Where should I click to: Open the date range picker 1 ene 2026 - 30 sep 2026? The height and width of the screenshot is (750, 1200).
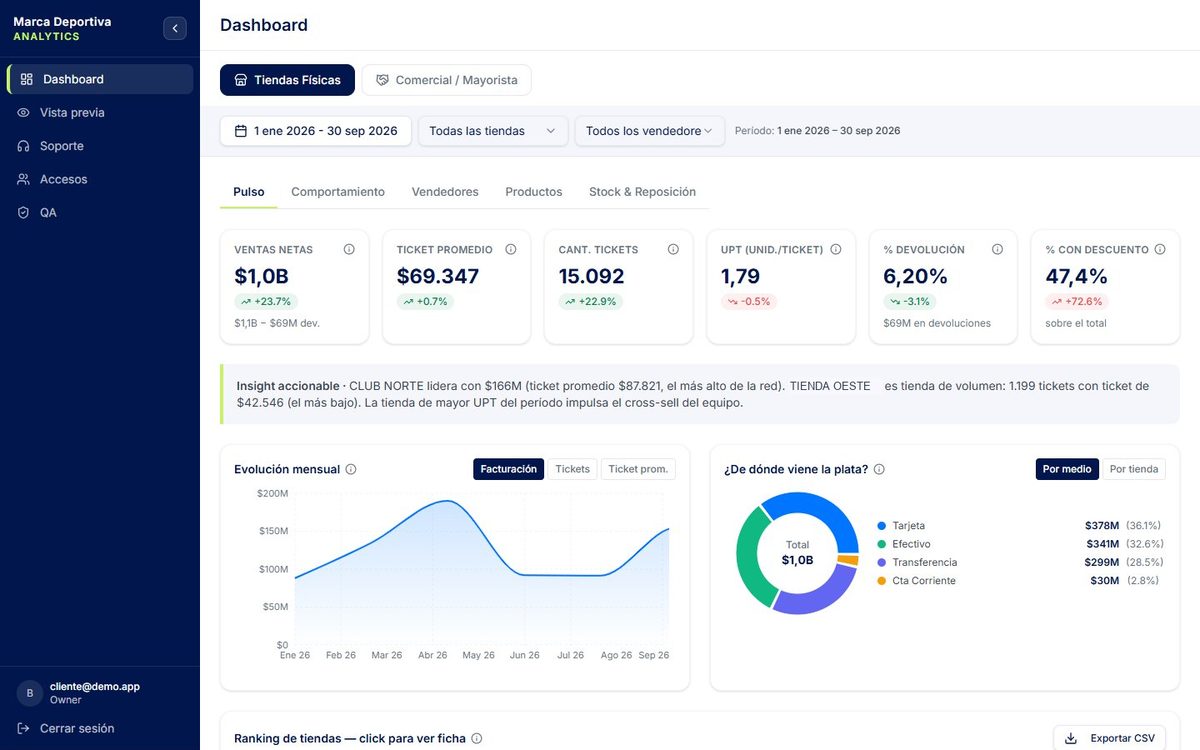pyautogui.click(x=316, y=131)
